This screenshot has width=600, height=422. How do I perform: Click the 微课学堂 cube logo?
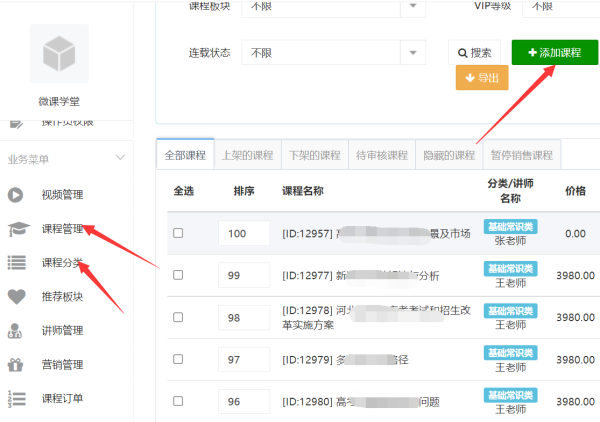(59, 54)
